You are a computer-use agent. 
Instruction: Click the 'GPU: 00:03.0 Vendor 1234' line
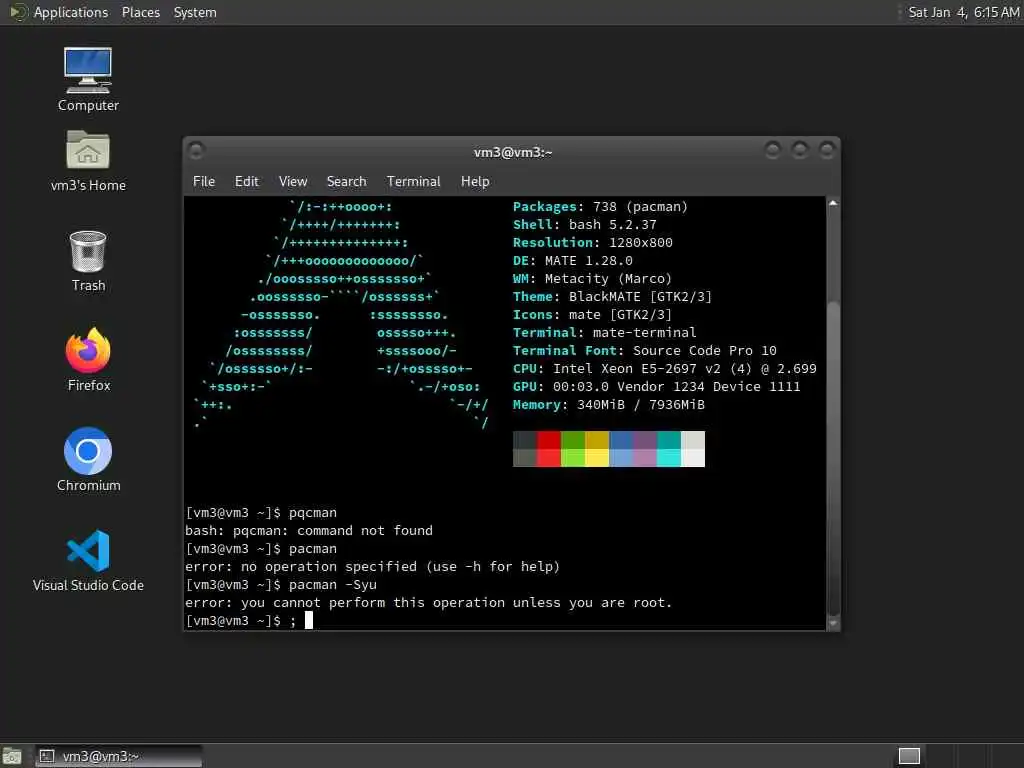pos(656,387)
